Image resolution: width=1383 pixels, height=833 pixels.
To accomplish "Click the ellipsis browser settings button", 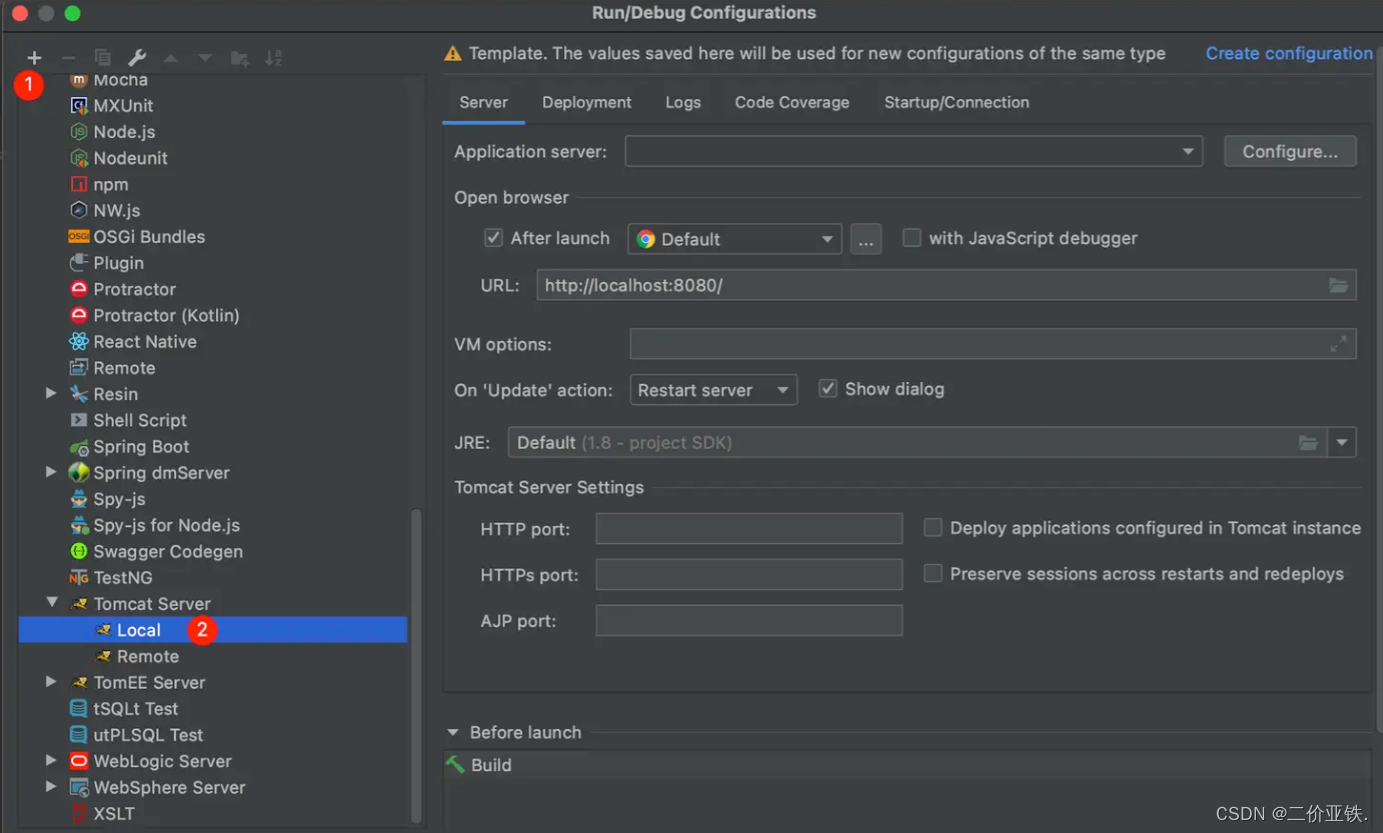I will click(866, 240).
